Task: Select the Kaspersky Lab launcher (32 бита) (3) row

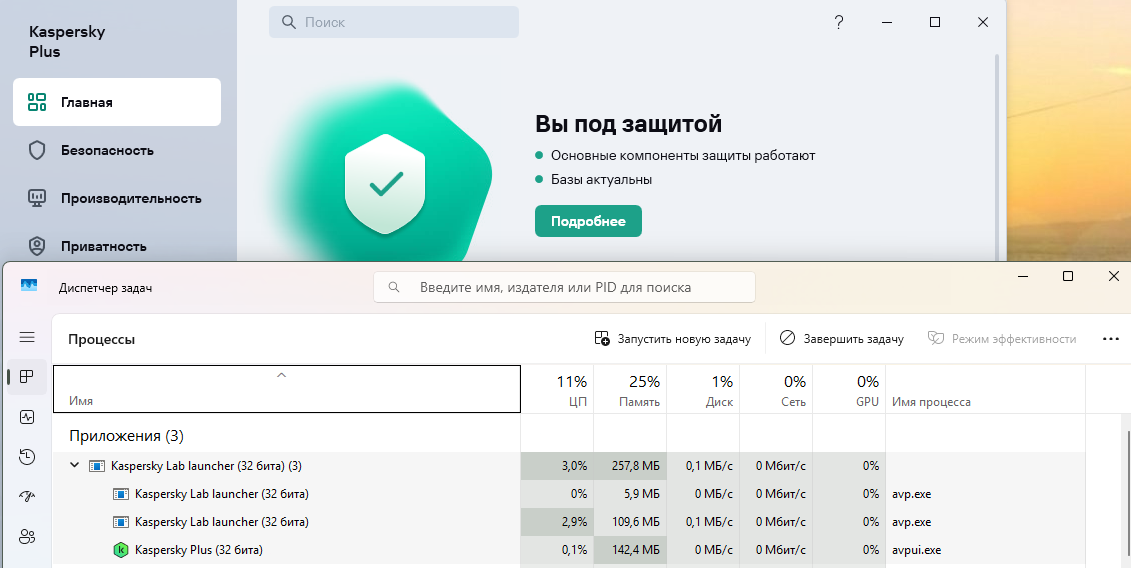Action: tap(568, 466)
